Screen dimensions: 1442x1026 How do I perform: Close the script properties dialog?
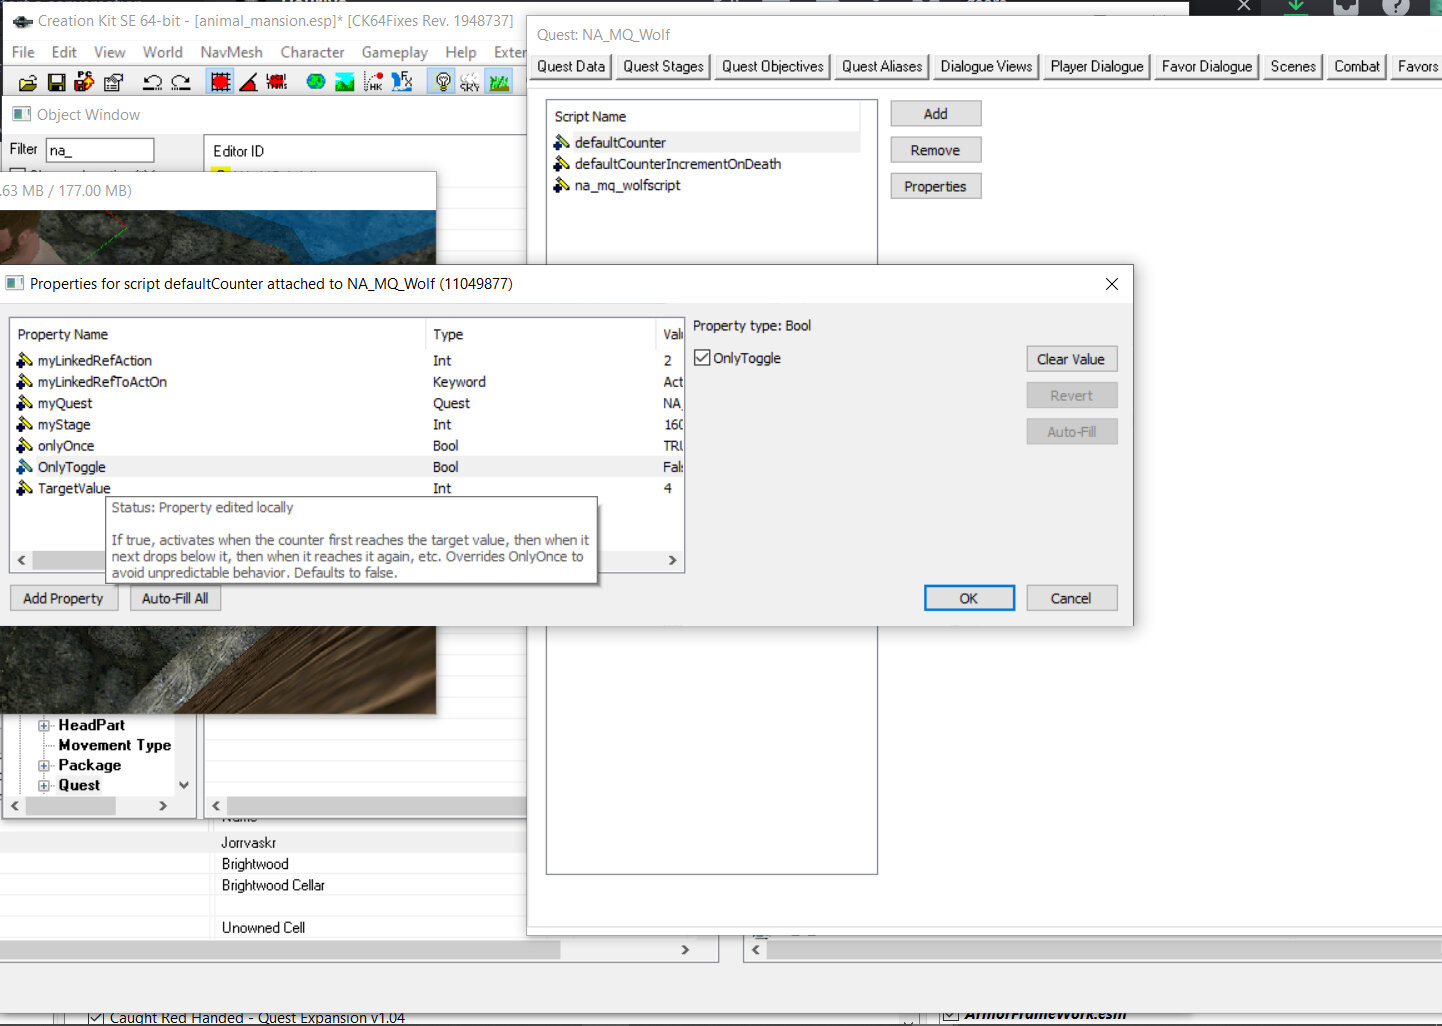coord(1111,284)
